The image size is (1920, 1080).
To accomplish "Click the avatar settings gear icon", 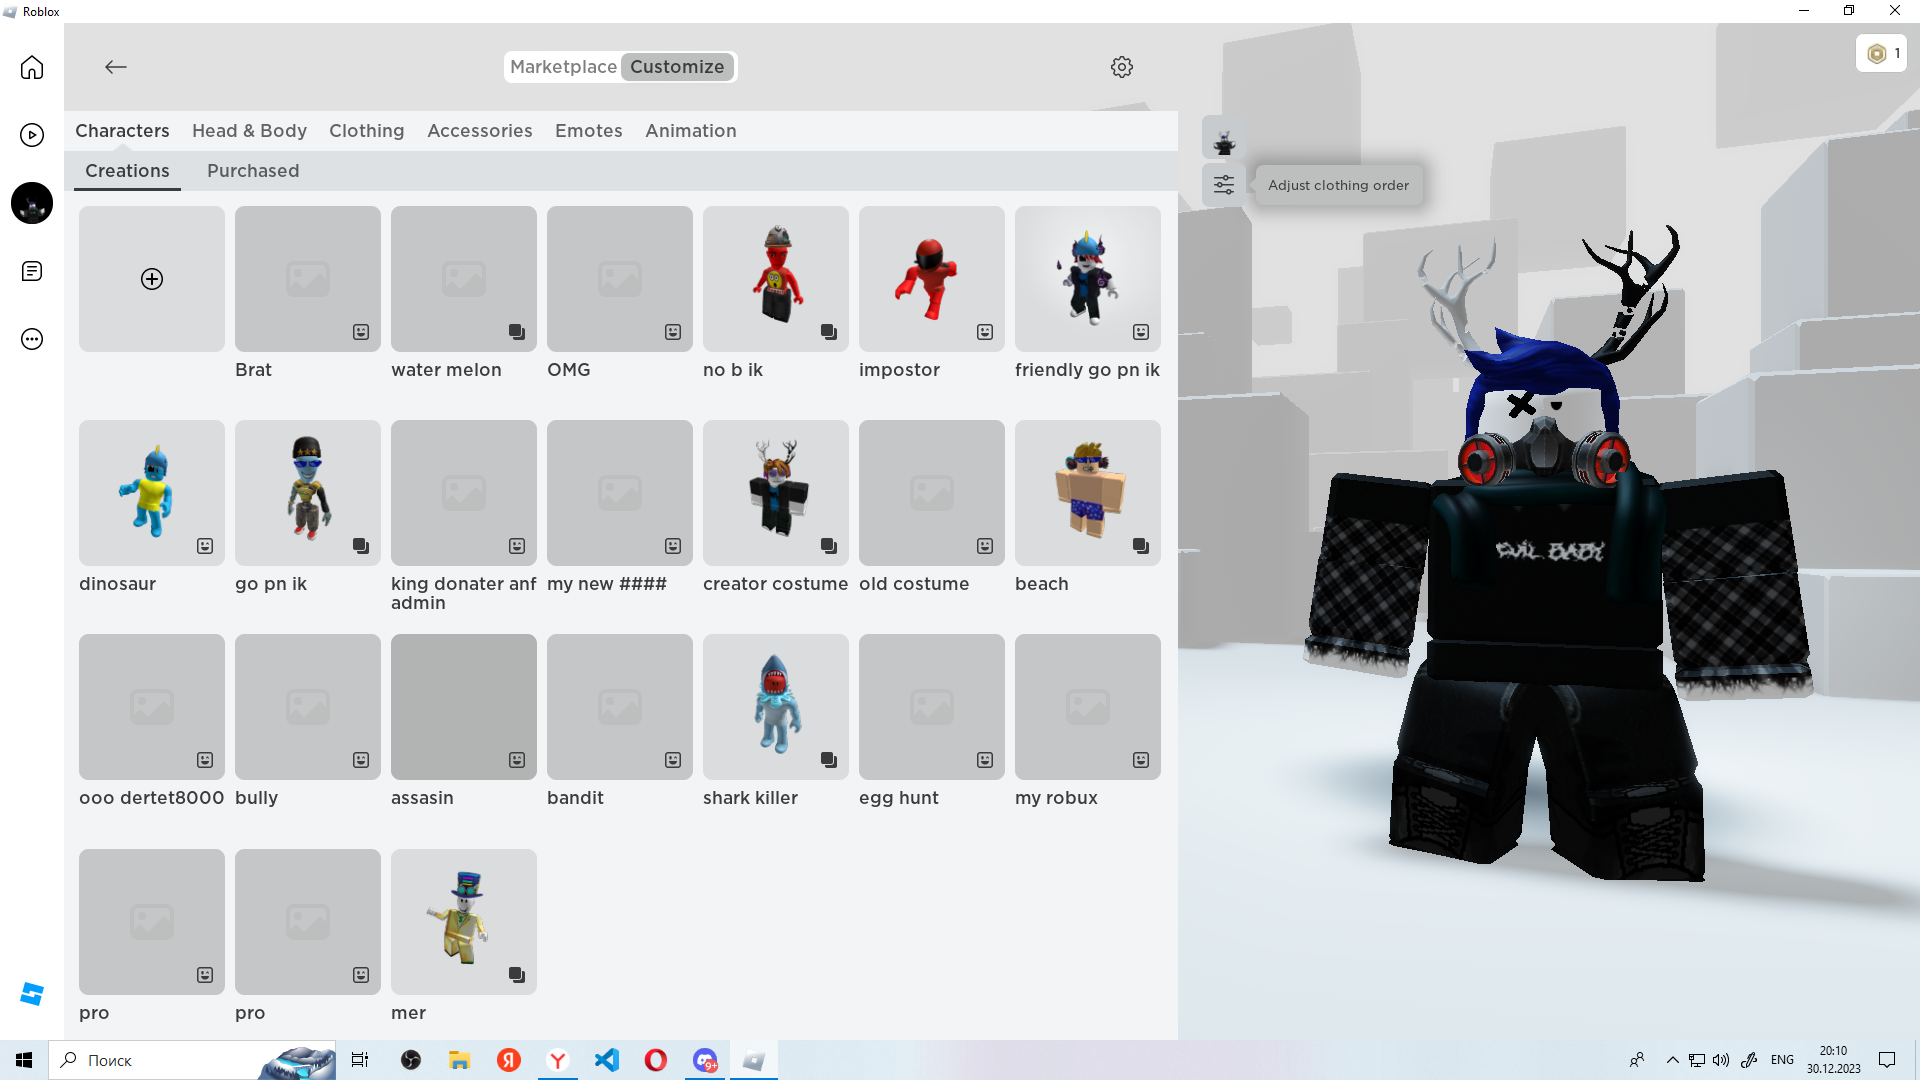I will click(1122, 67).
